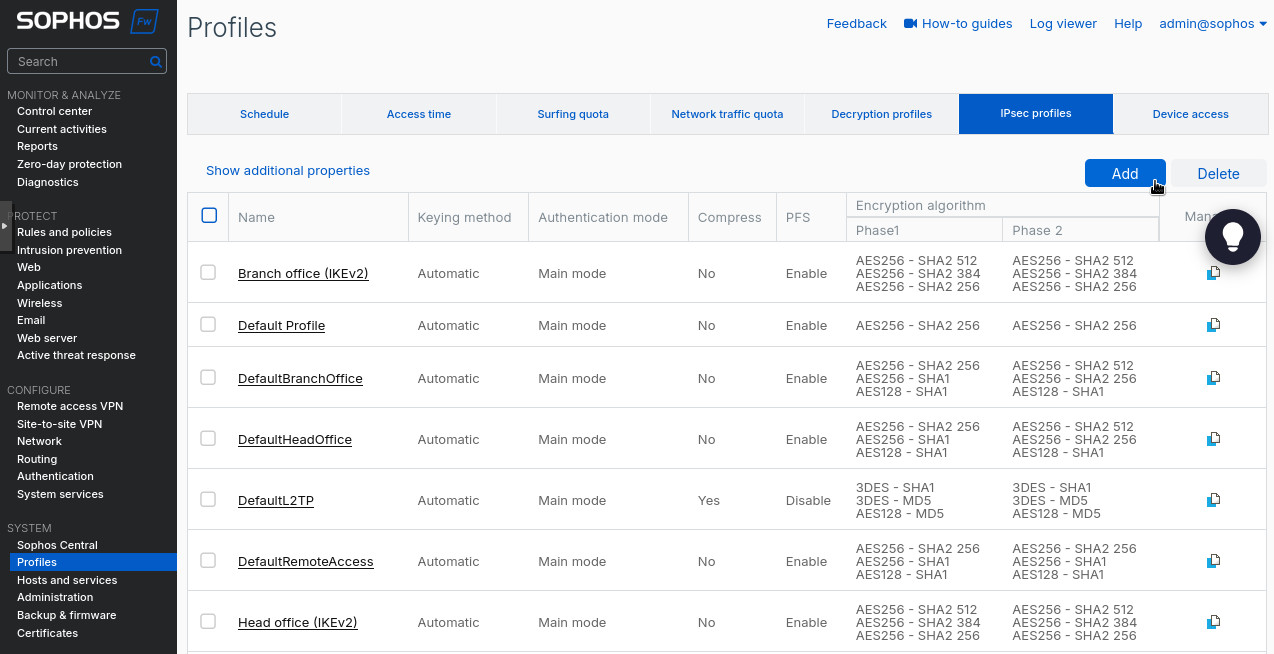Open How-to guides video icon link
This screenshot has height=654, width=1274.
pos(910,24)
